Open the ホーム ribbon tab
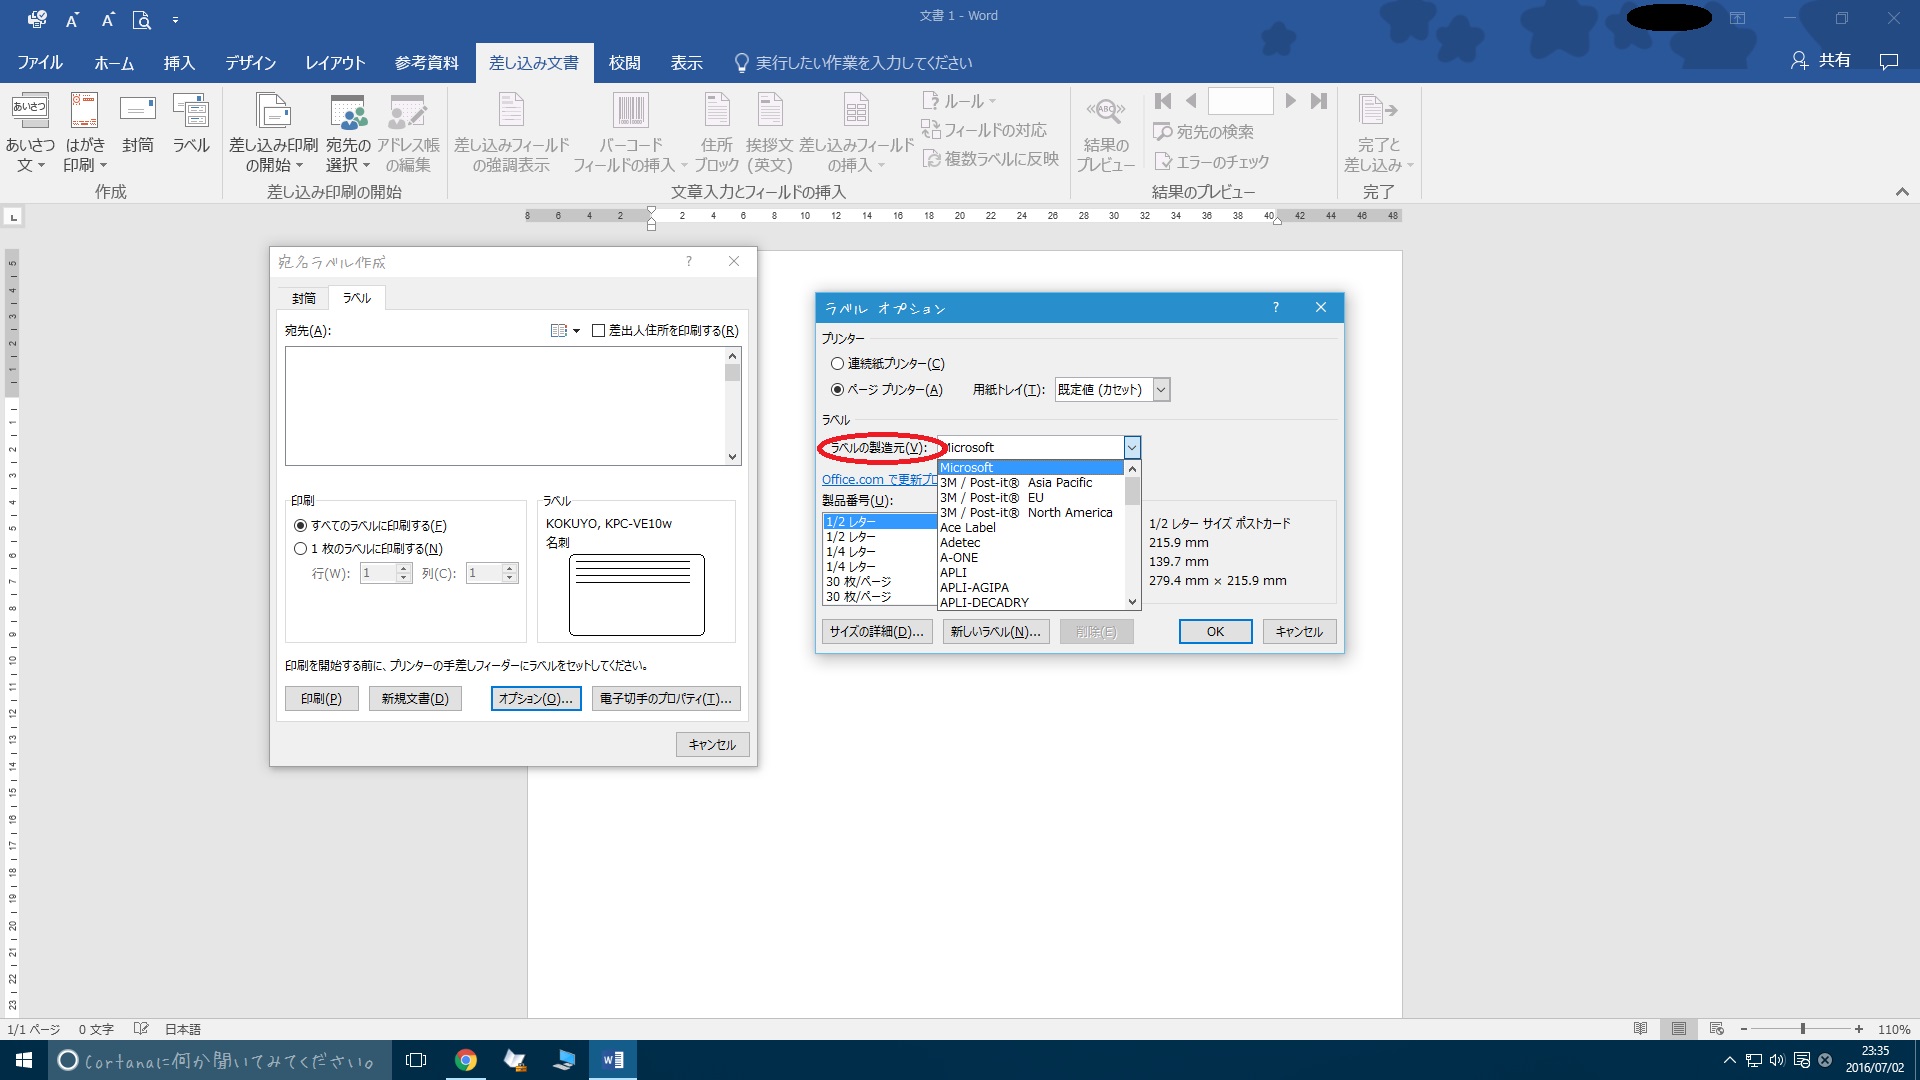This screenshot has height=1080, width=1920. [114, 63]
